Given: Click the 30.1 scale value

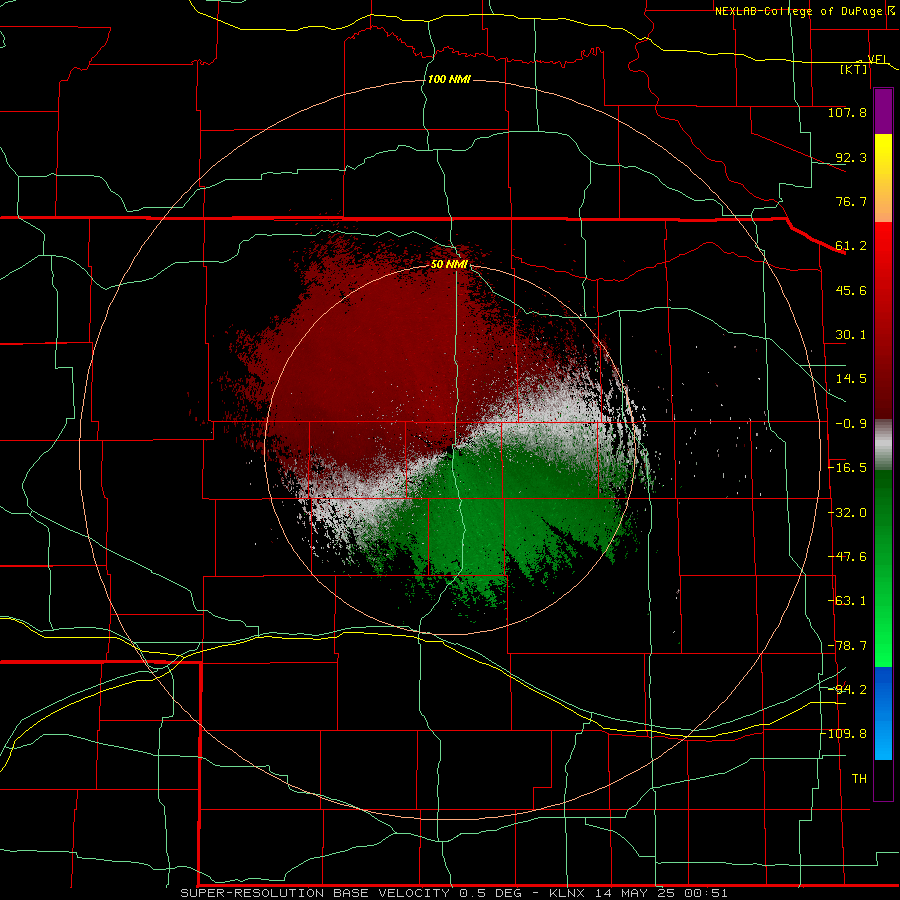Looking at the screenshot, I should [851, 335].
